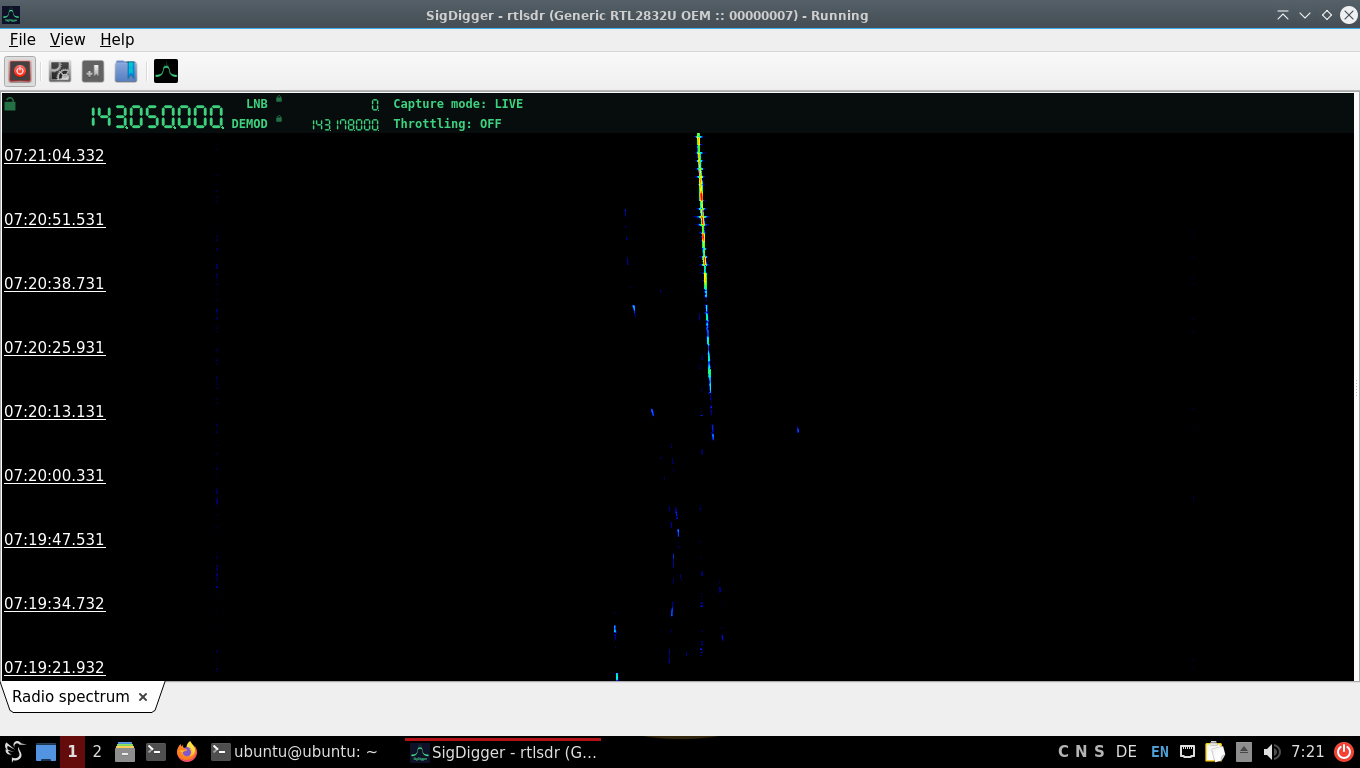Click the show desktop taskbar icon
The width and height of the screenshot is (1360, 768).
46,752
